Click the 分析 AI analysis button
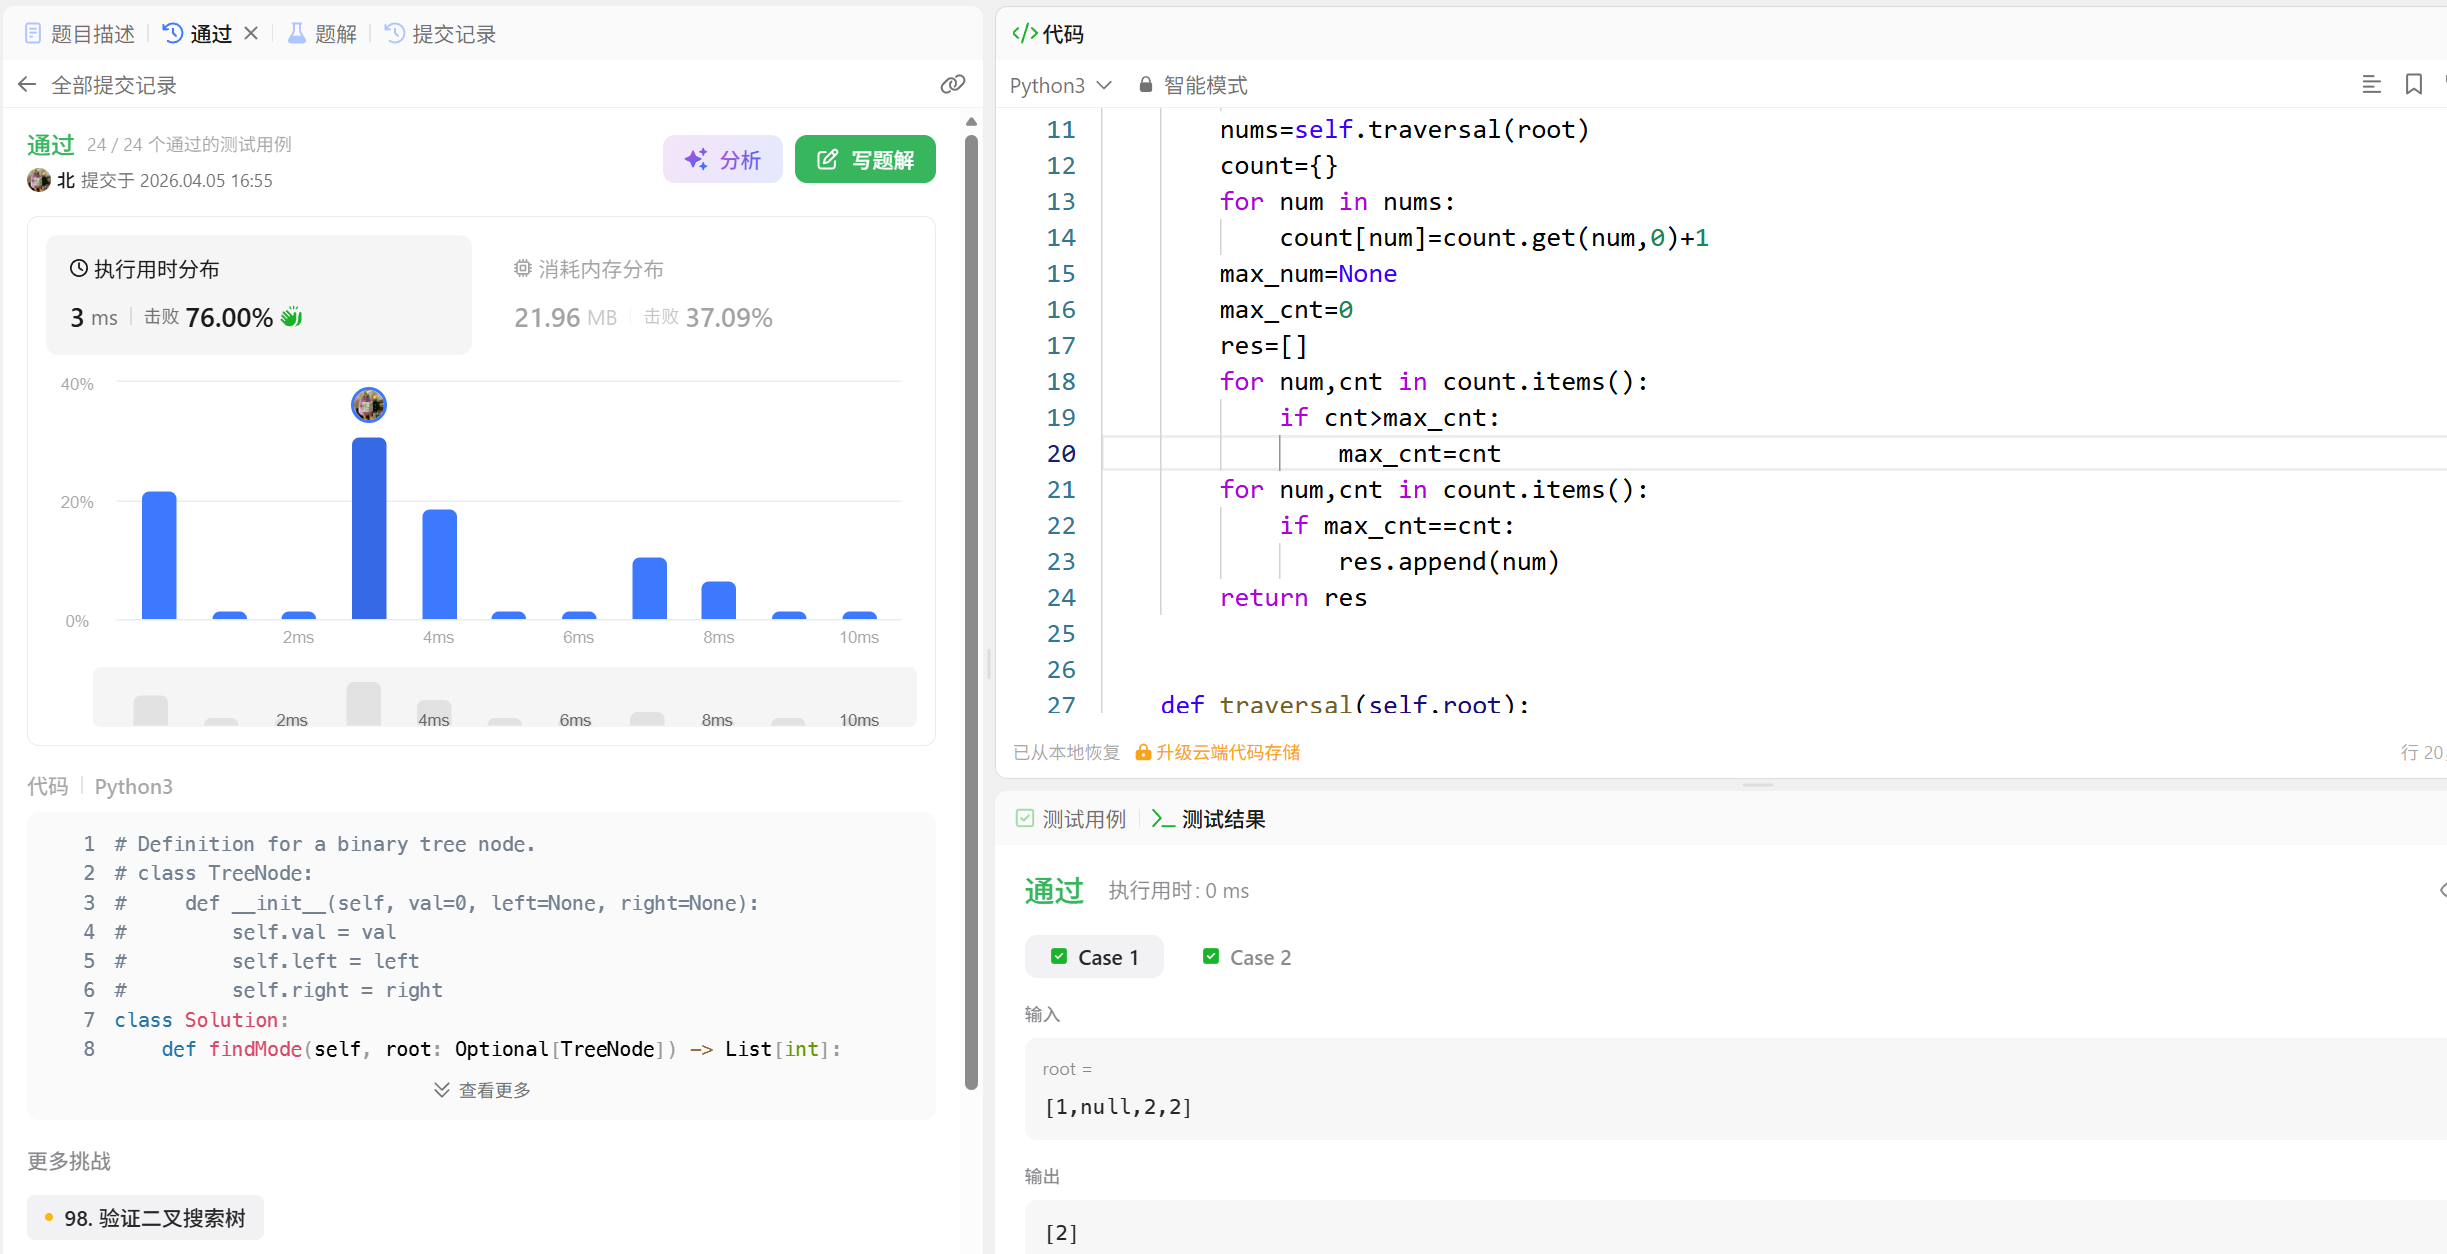 point(722,160)
